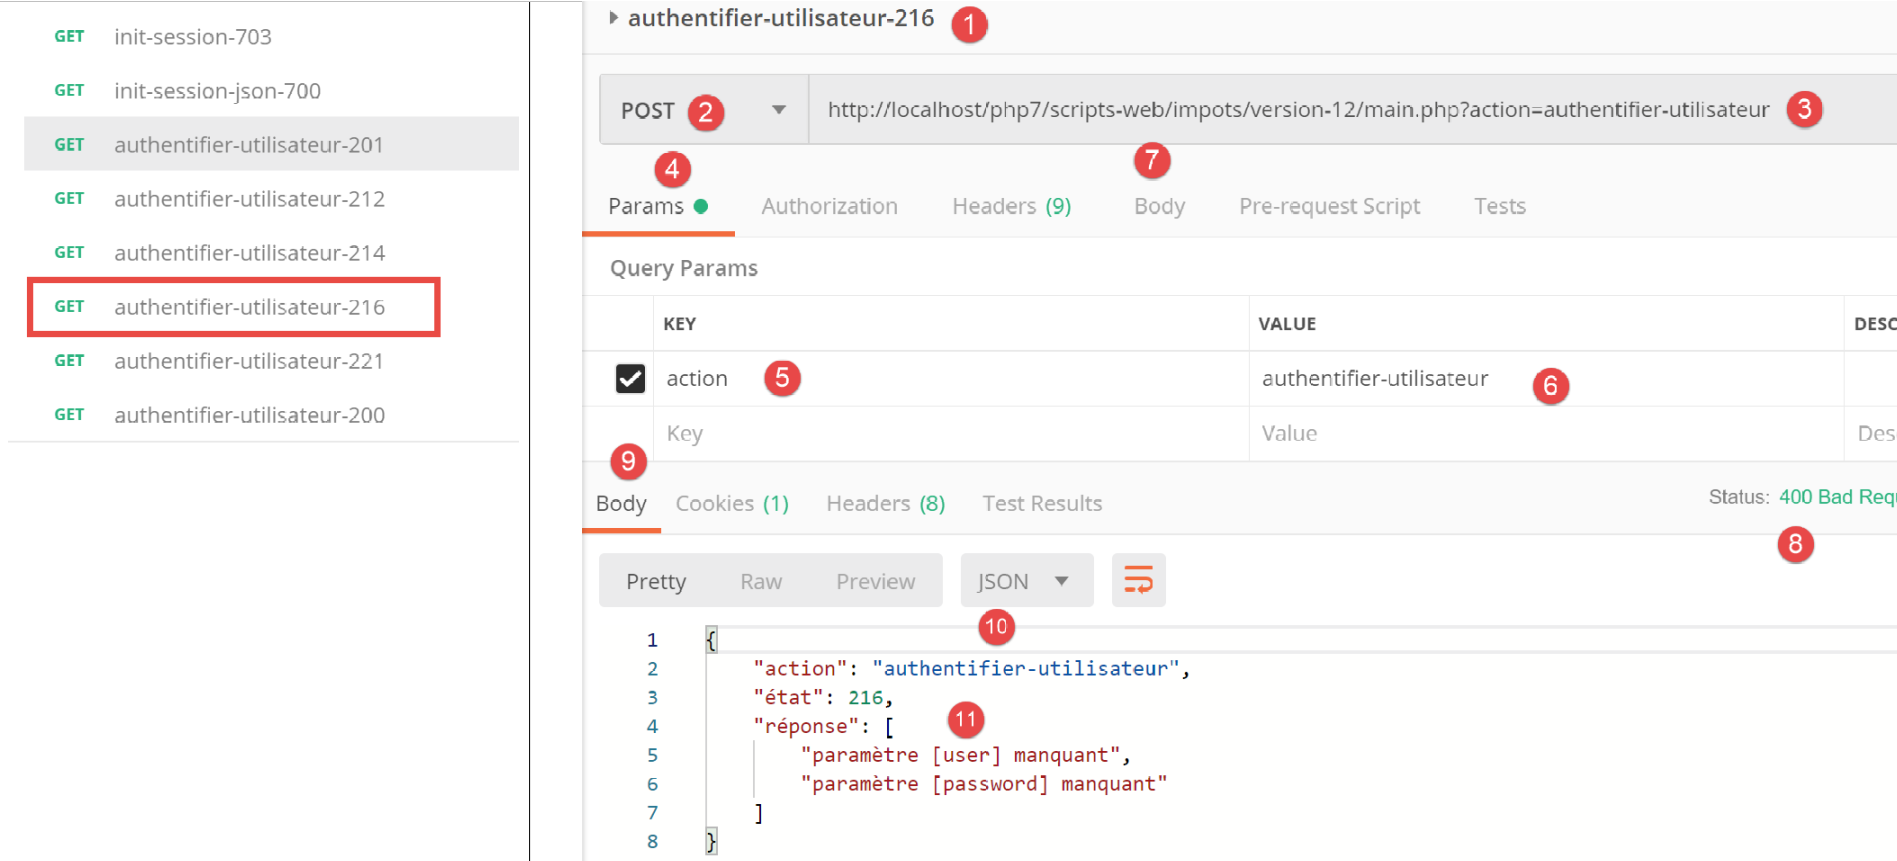Switch to Pre-request Script tab
This screenshot has height=861, width=1897.
(1329, 206)
